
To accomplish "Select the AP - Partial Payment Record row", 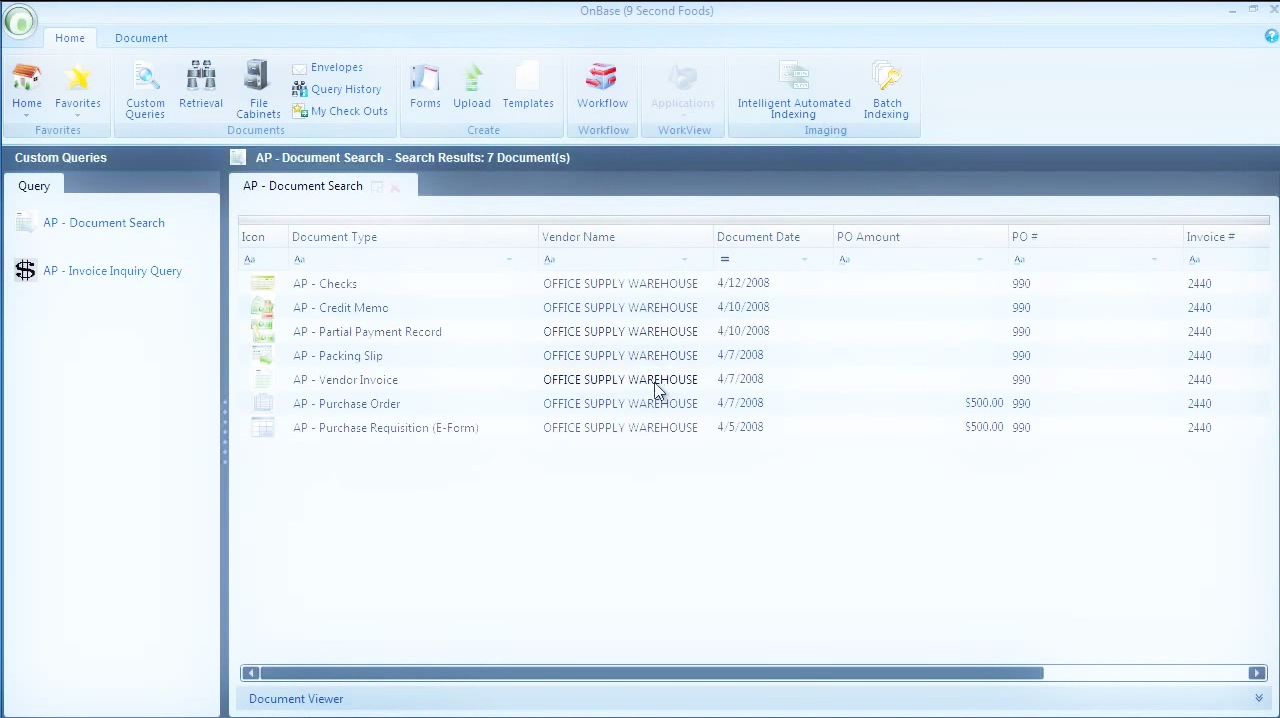I will (754, 332).
